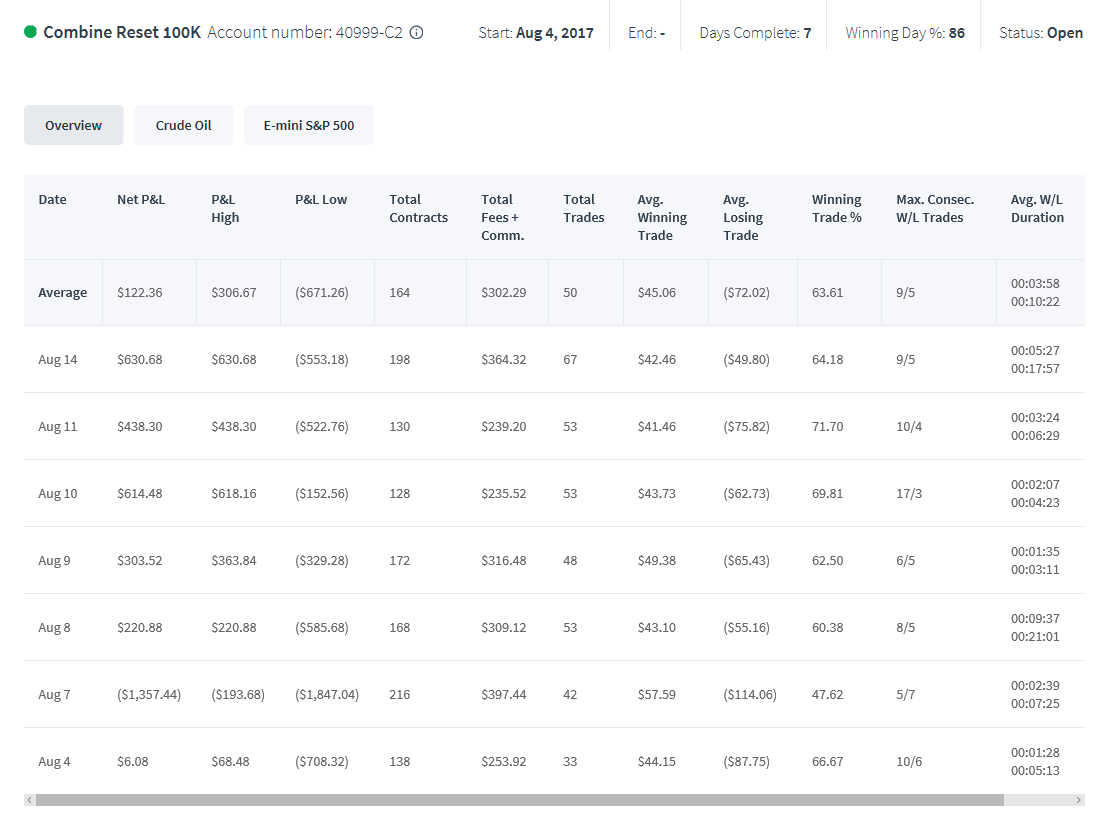Click the Aug 10 net P&L value $614.48
The image size is (1106, 828).
pos(140,494)
